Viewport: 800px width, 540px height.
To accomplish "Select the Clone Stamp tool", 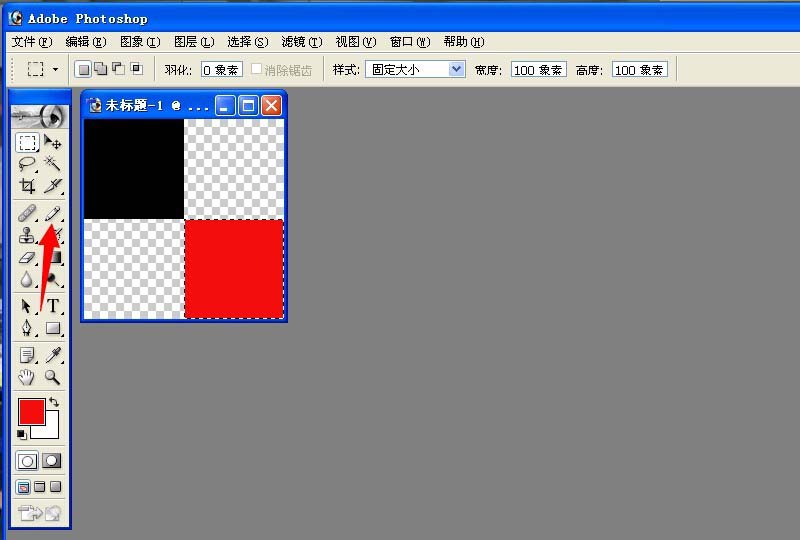I will click(27, 235).
